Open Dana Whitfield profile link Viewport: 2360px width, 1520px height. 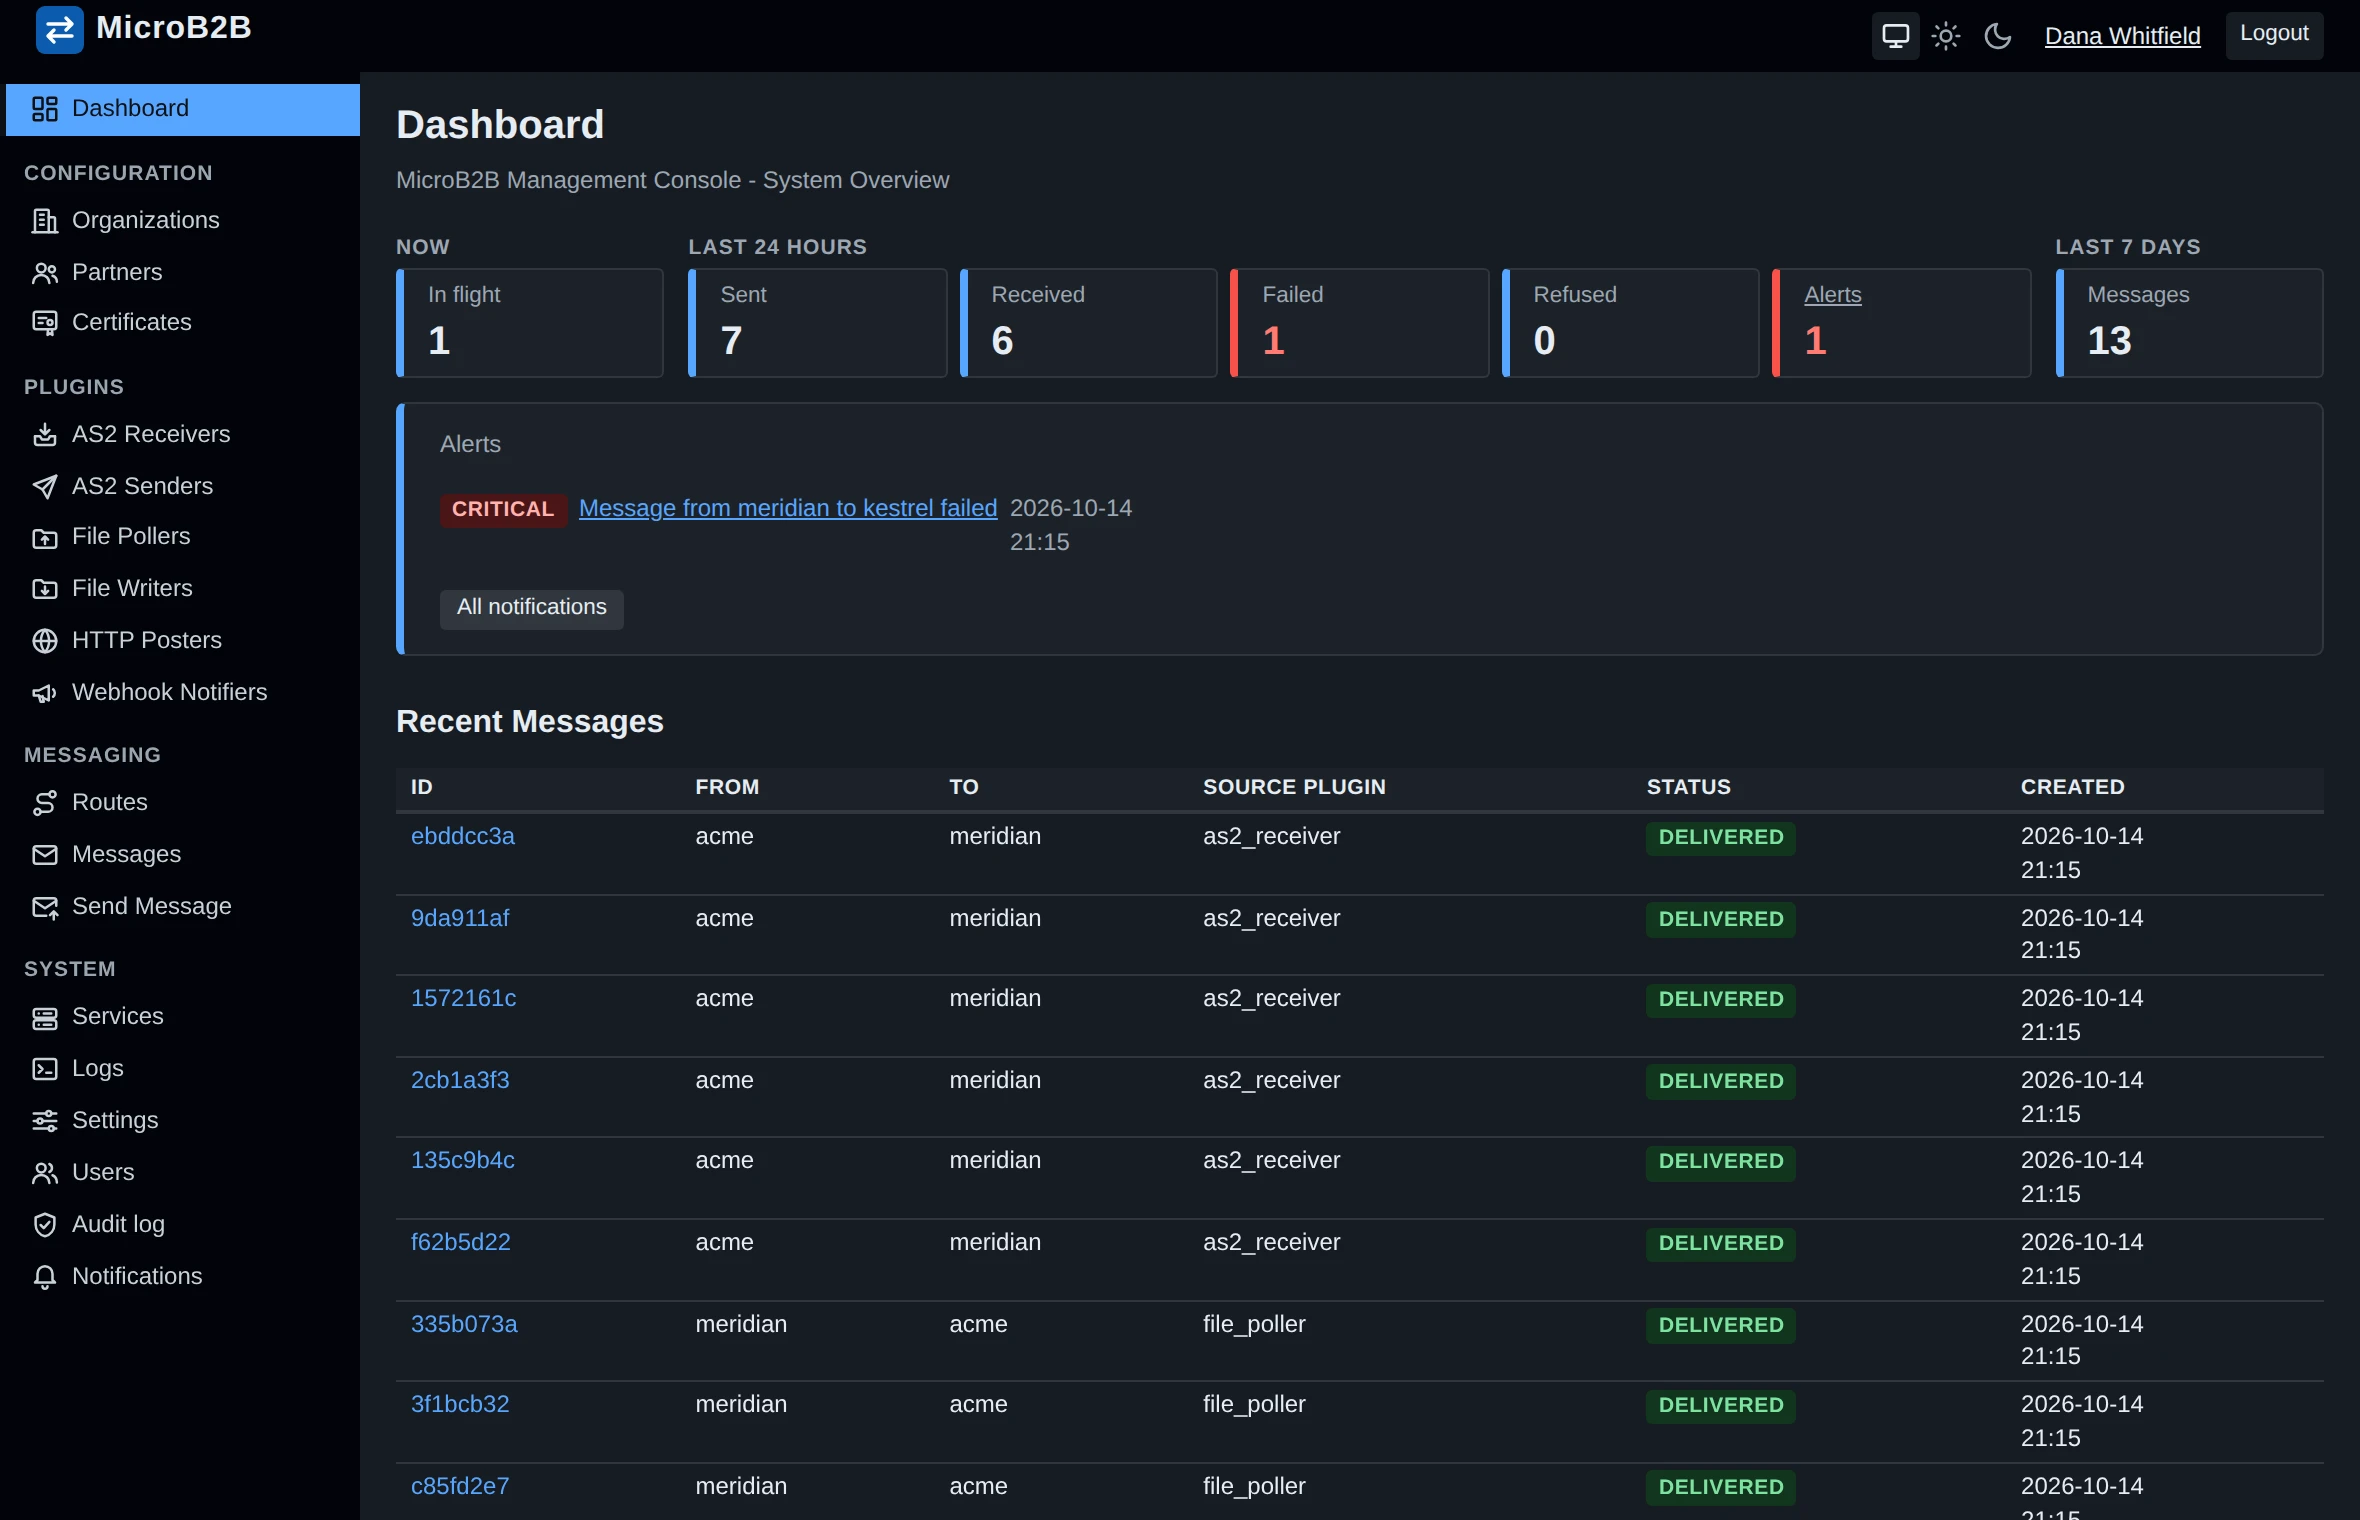[x=2122, y=36]
